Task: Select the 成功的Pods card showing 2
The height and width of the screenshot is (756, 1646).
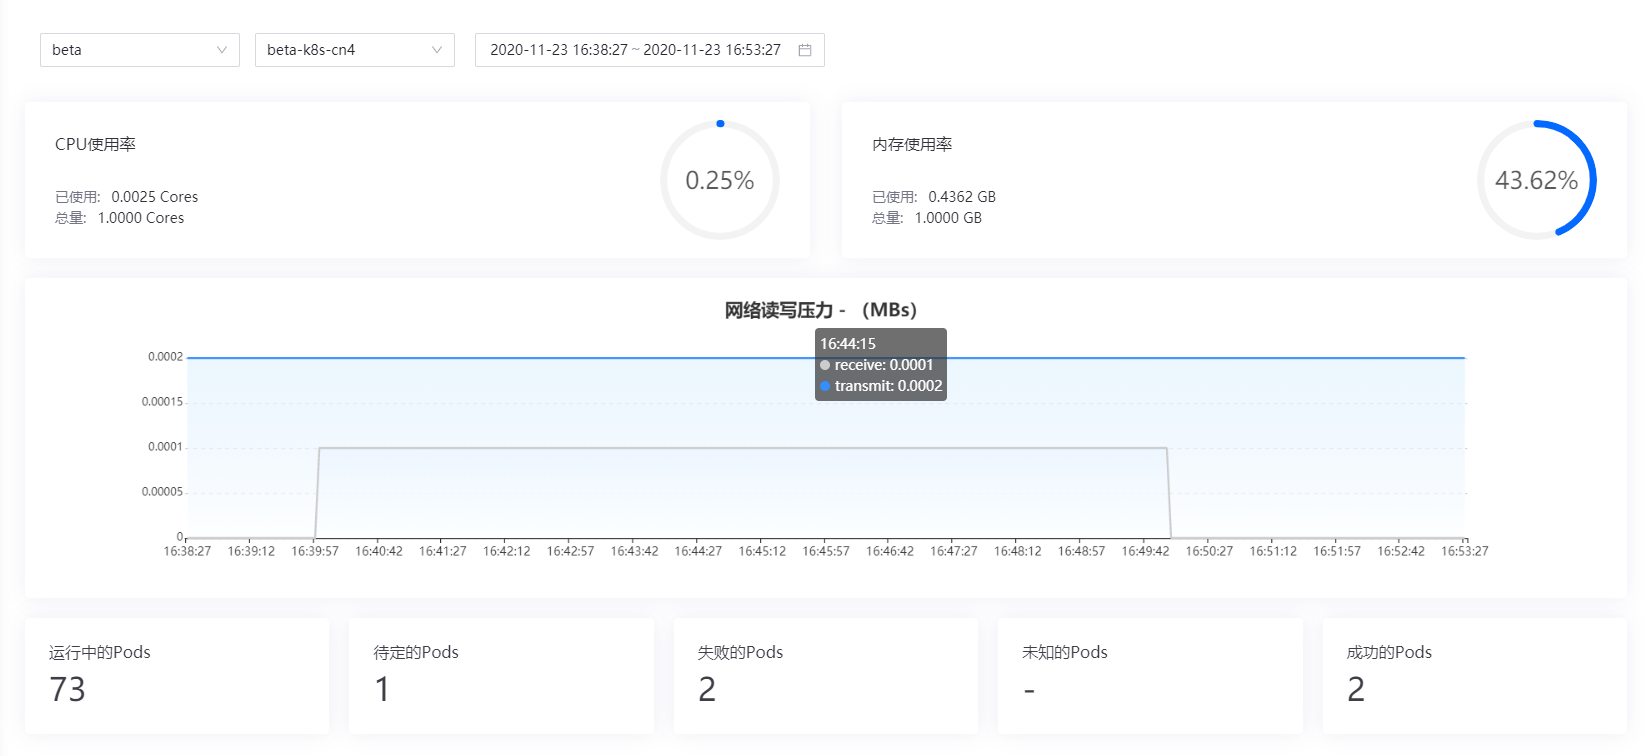Action: (1475, 676)
